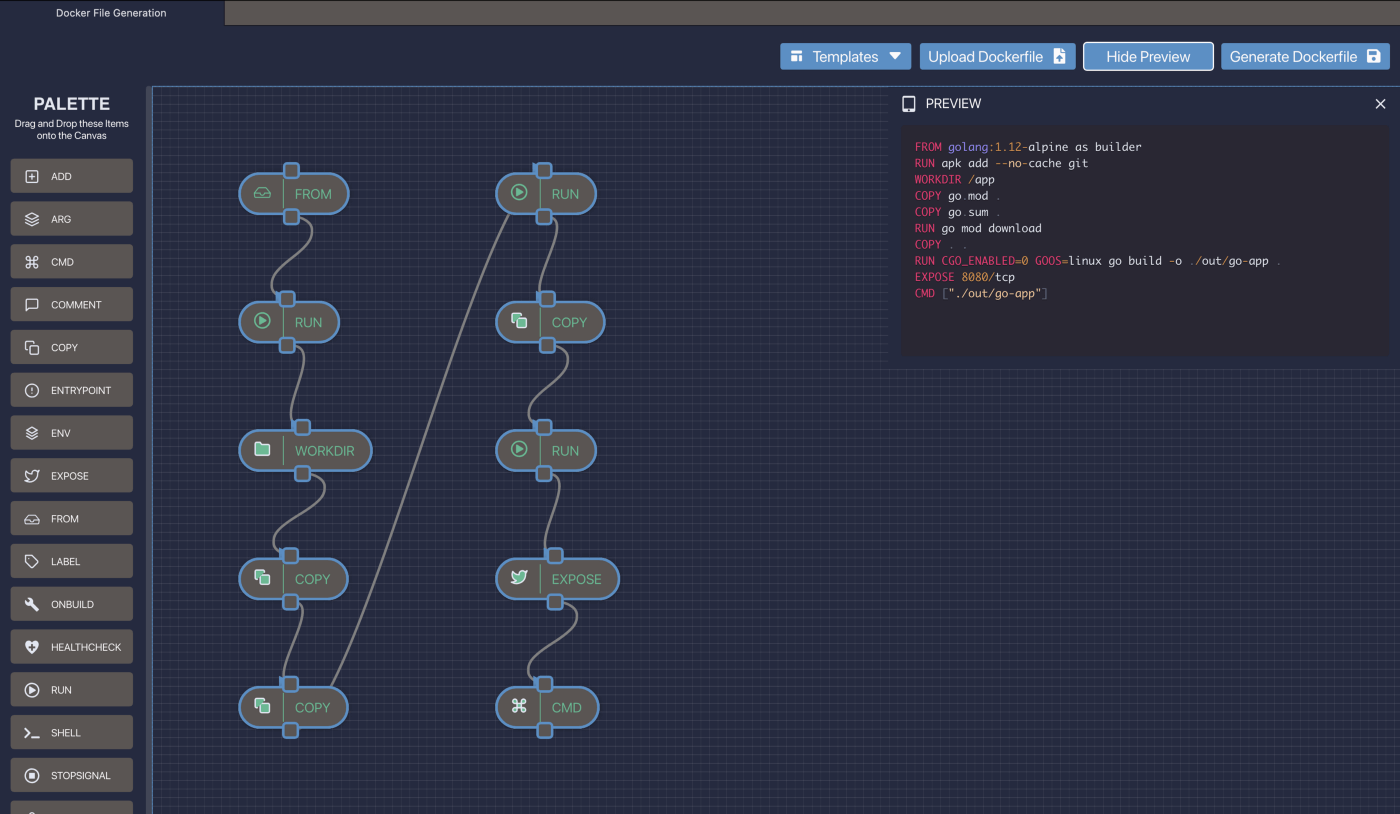Click the Hide Preview button
This screenshot has width=1400, height=814.
point(1148,57)
